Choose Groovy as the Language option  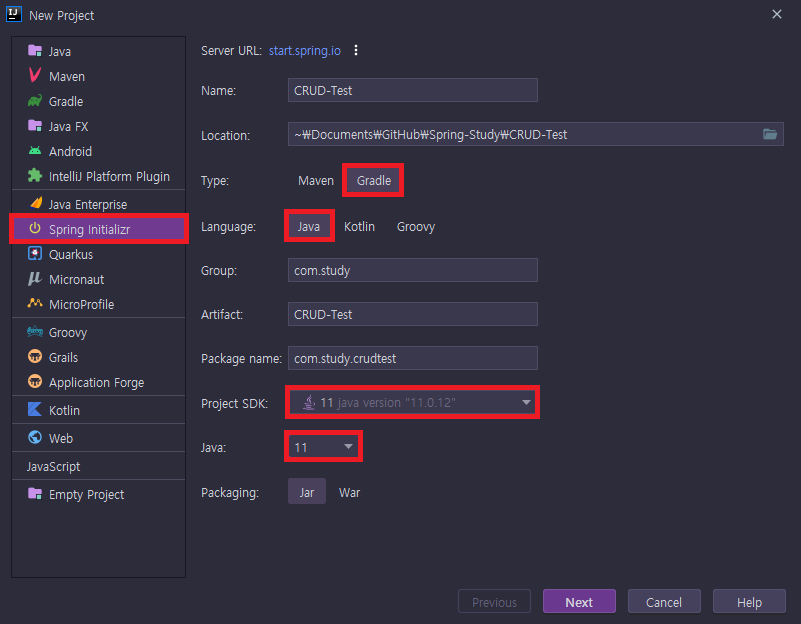(x=416, y=226)
